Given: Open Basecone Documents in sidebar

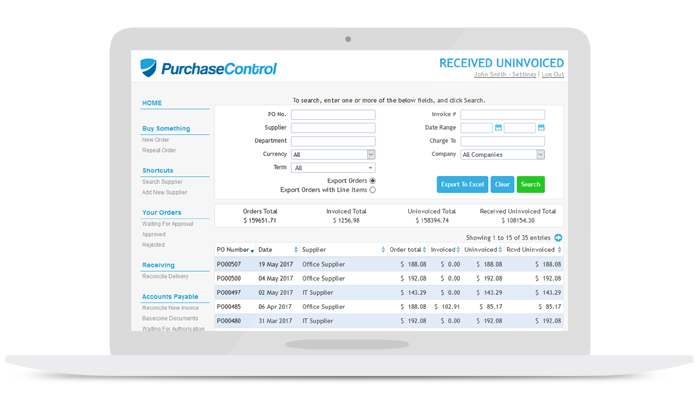Looking at the screenshot, I should coord(170,318).
